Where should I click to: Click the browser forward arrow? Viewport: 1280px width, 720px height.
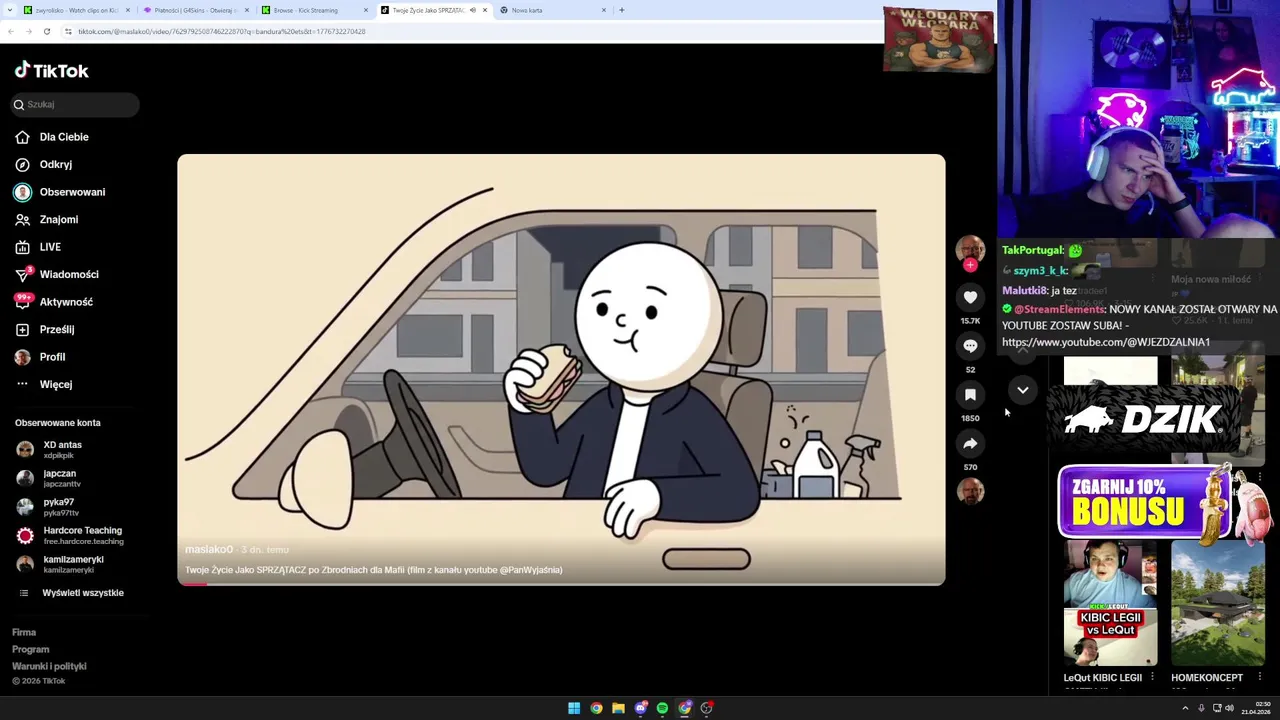[x=28, y=31]
